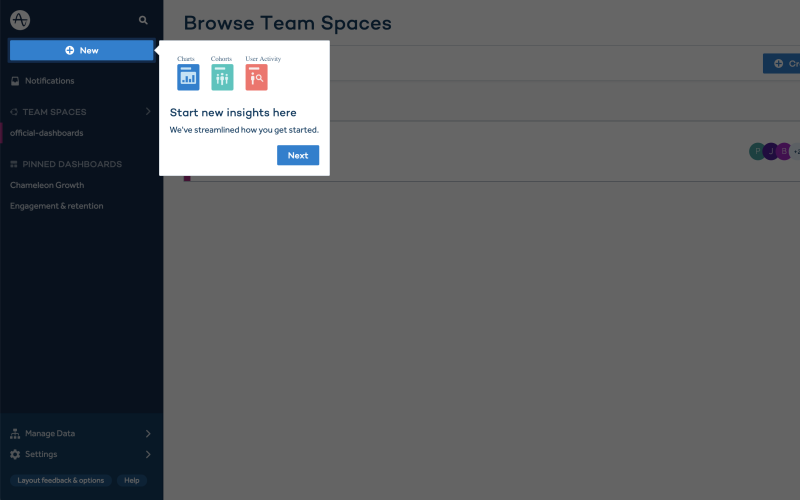This screenshot has width=800, height=500.
Task: Open Engagement & retention dashboard
Action: point(57,206)
